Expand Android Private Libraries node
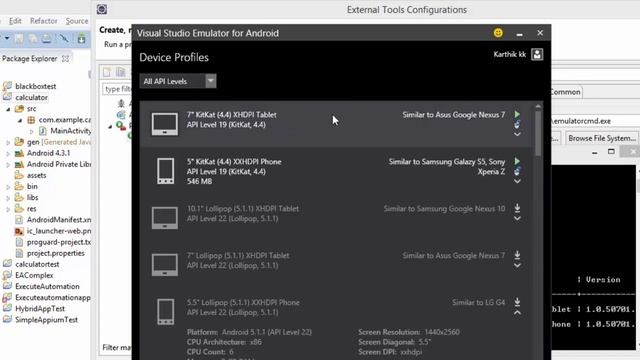640x360 pixels. pyautogui.click(x=8, y=164)
